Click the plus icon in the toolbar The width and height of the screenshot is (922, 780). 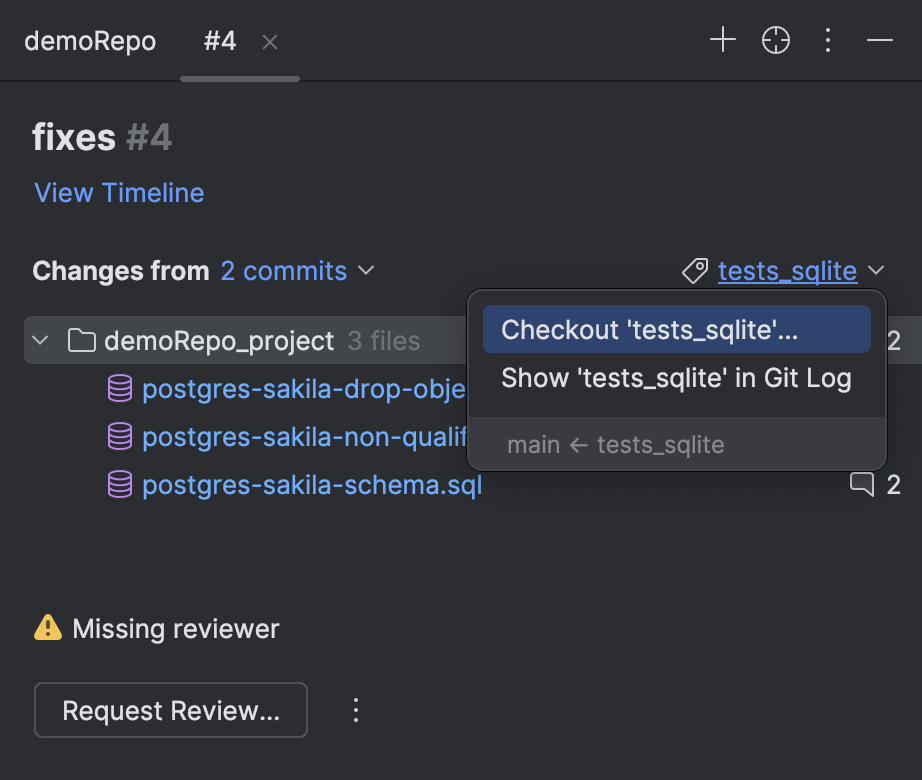coord(722,40)
